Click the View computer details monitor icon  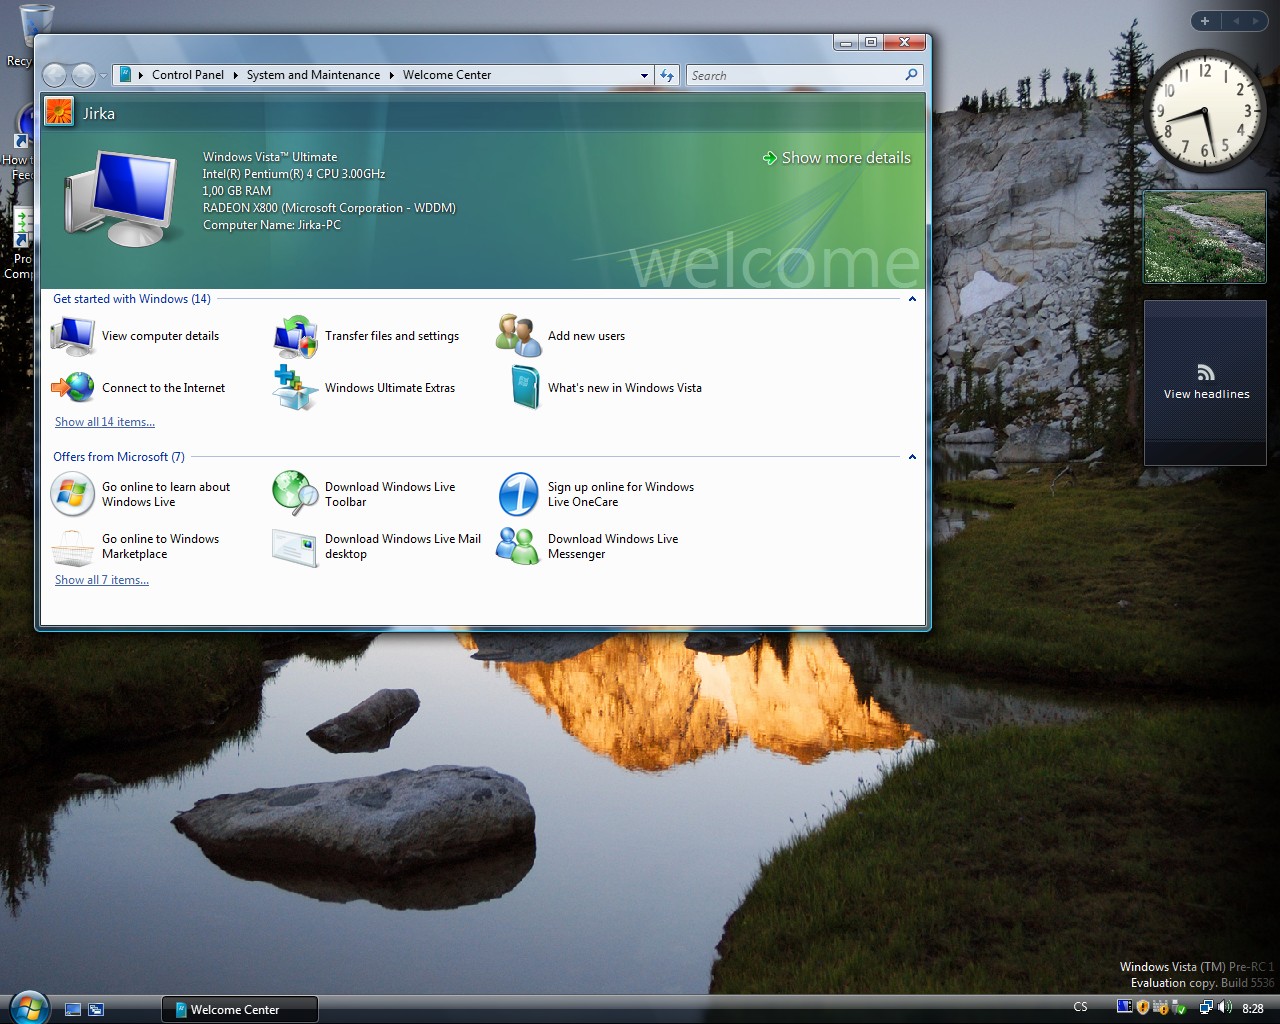73,336
